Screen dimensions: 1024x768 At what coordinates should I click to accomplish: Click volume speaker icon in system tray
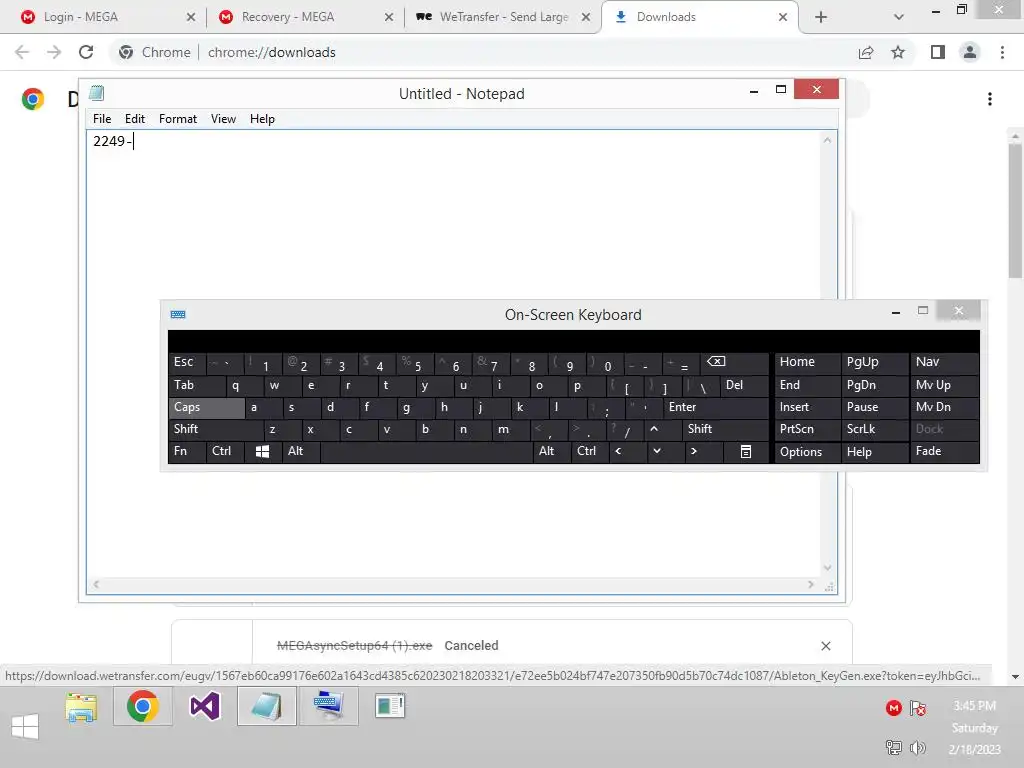tap(918, 748)
